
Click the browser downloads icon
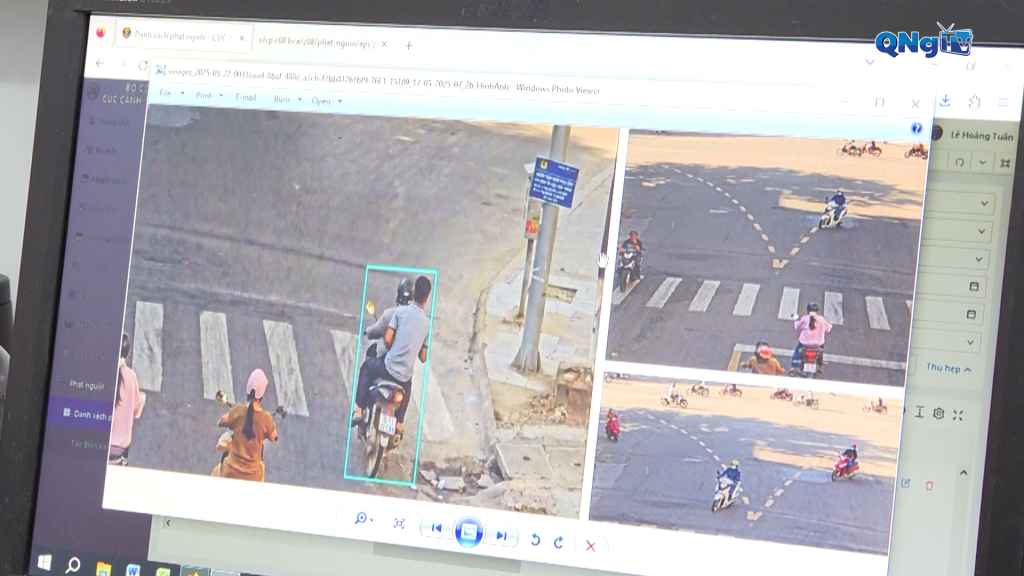pos(945,101)
